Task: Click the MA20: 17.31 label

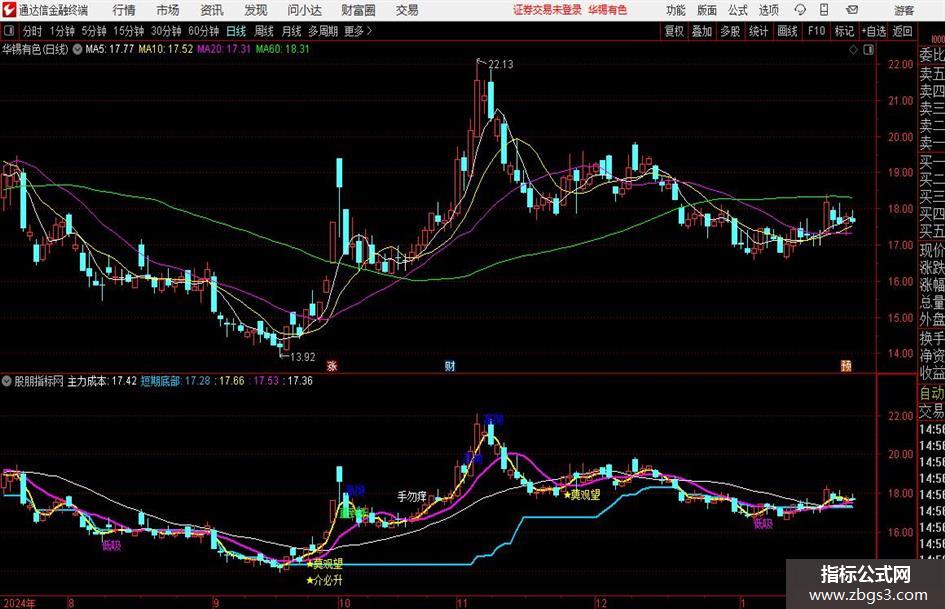Action: tap(224, 49)
